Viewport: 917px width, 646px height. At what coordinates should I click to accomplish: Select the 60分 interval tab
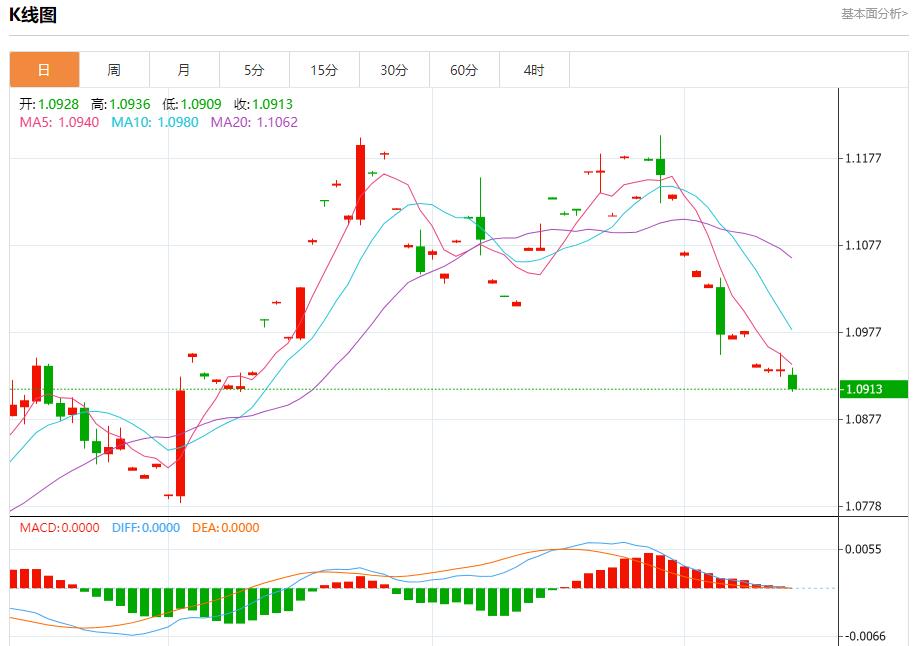click(x=464, y=70)
